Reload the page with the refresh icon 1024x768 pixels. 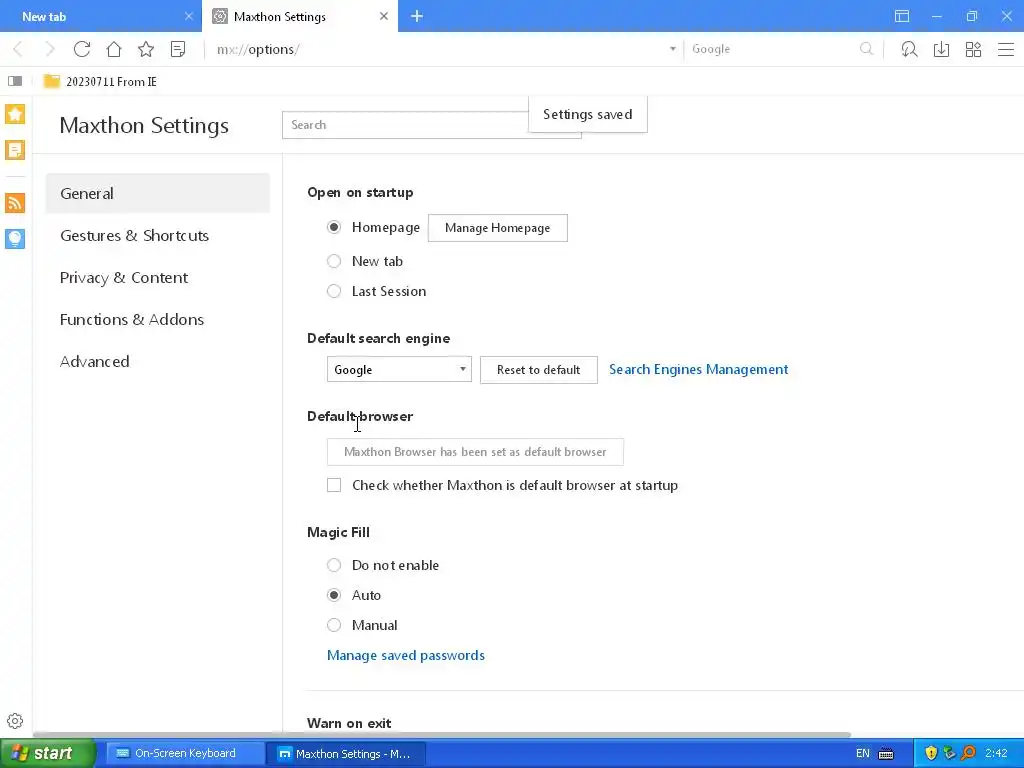pos(82,49)
